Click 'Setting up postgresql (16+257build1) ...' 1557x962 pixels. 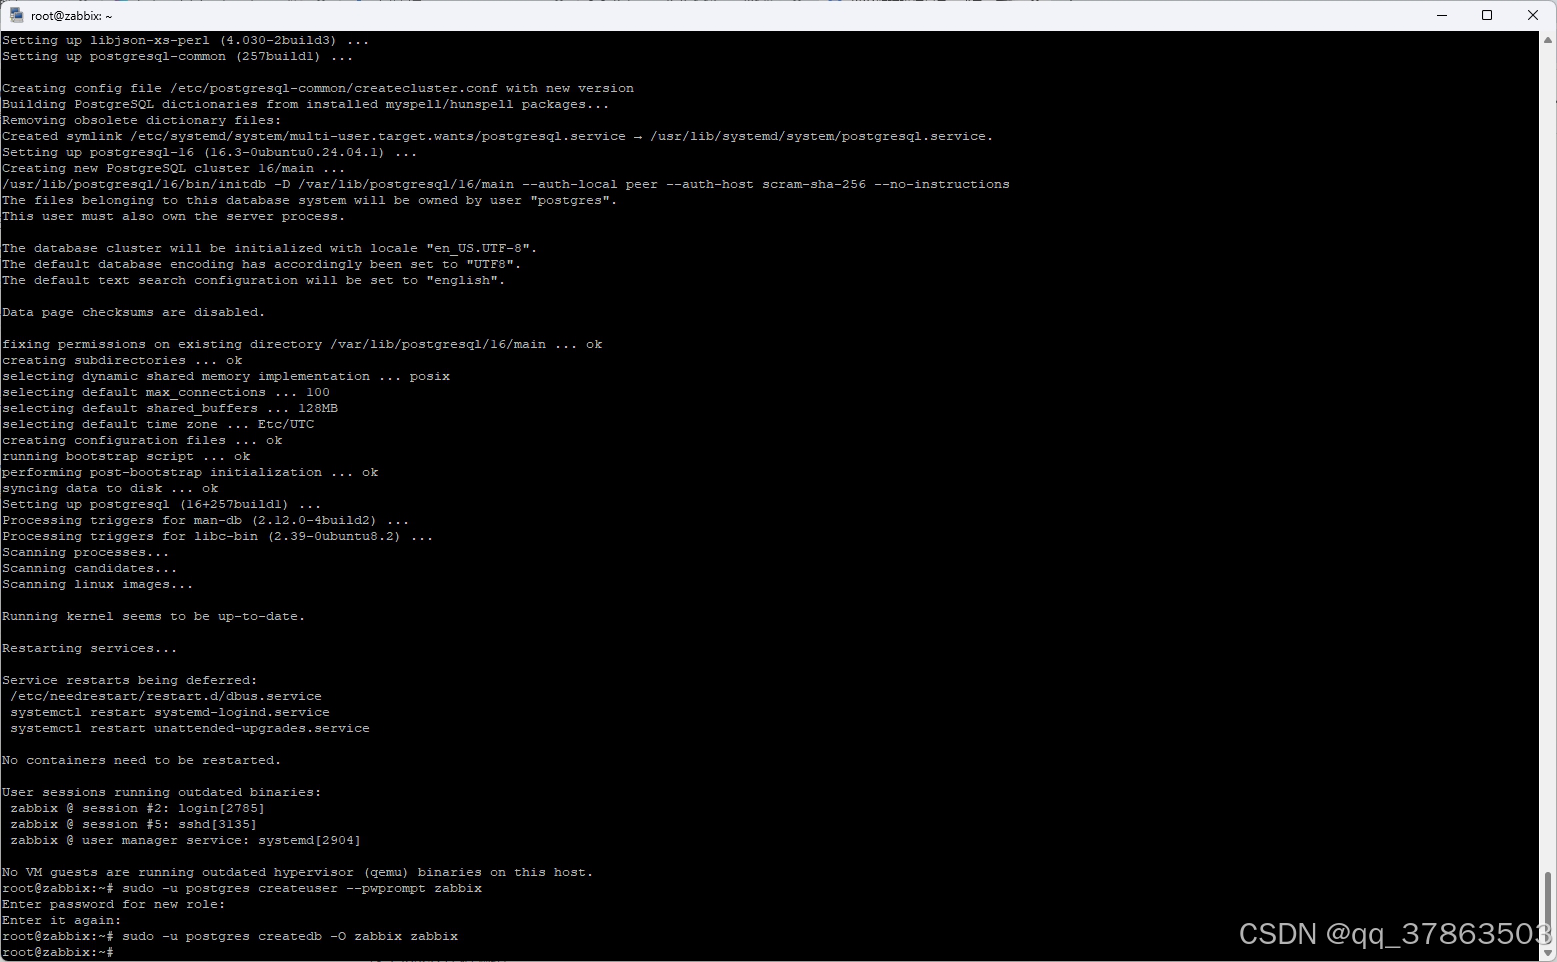[162, 504]
